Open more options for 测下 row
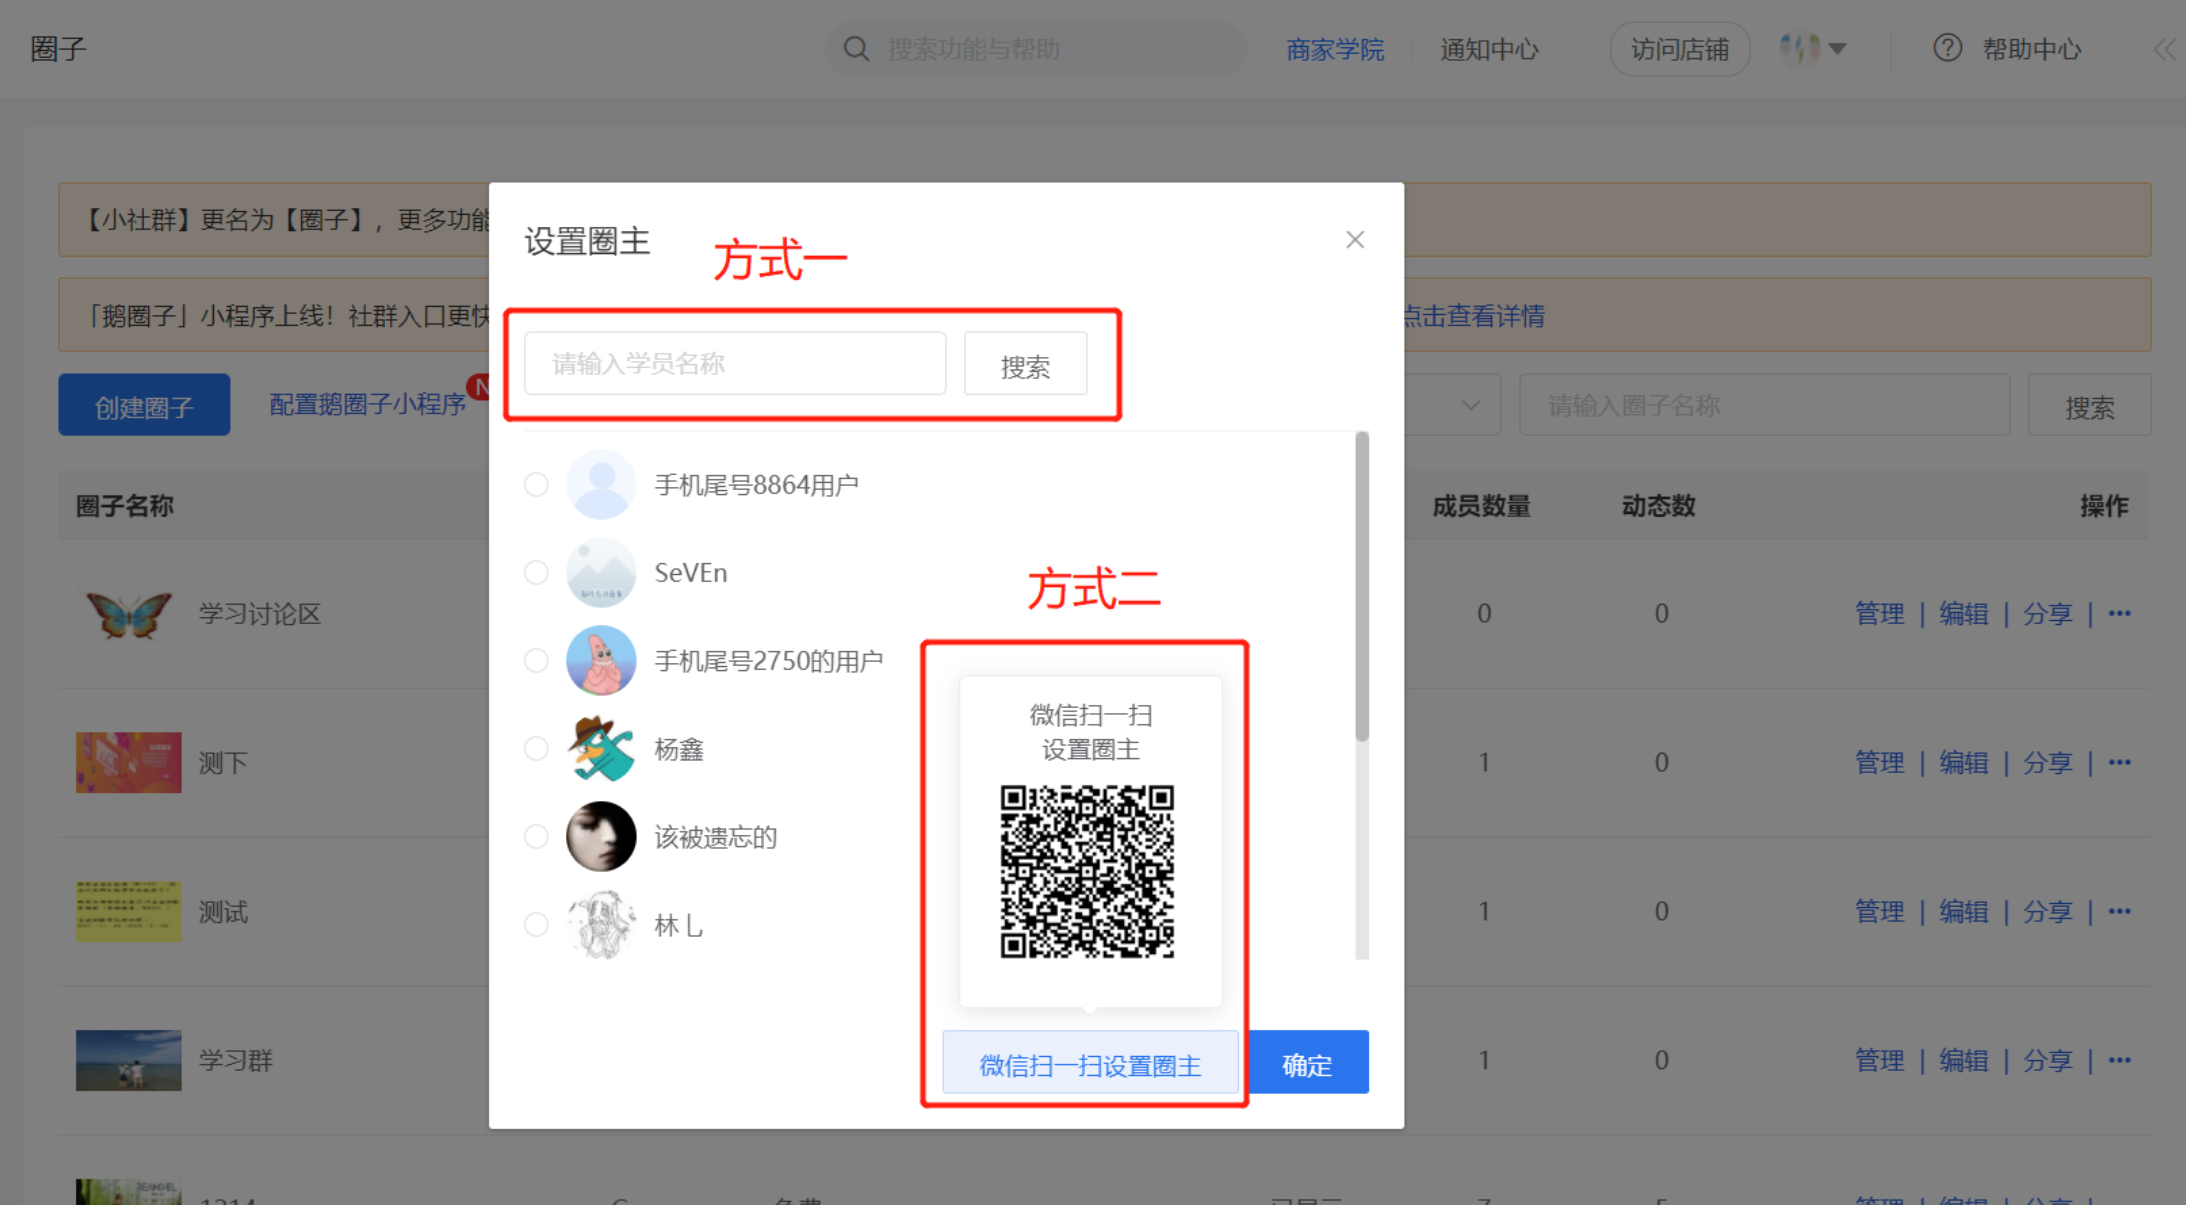The height and width of the screenshot is (1205, 2186). point(2120,762)
